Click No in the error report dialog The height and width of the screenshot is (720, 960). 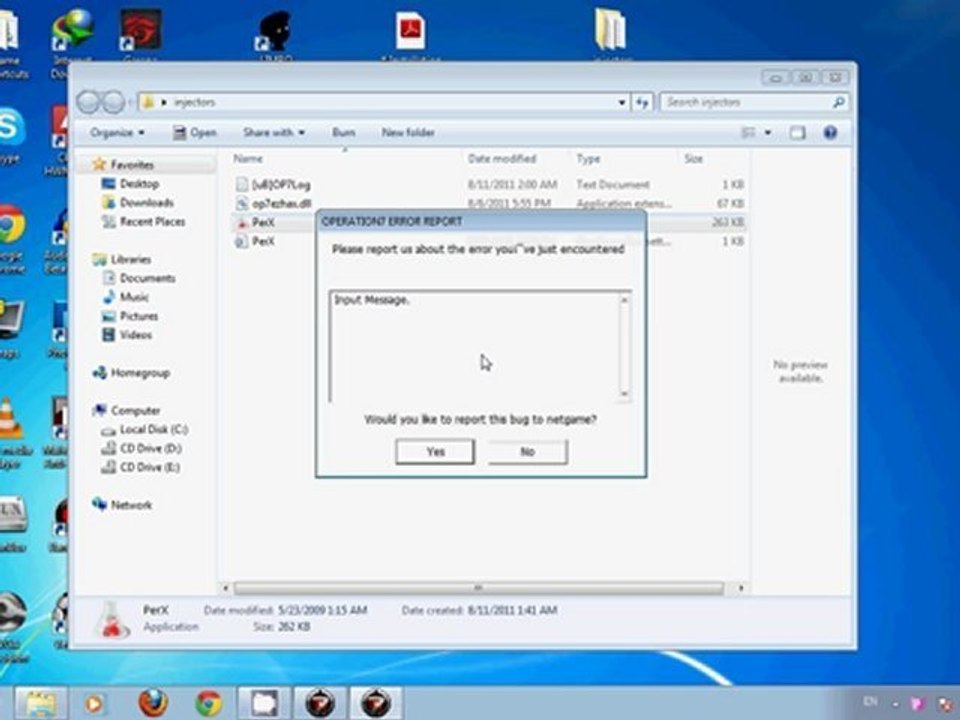pyautogui.click(x=528, y=452)
